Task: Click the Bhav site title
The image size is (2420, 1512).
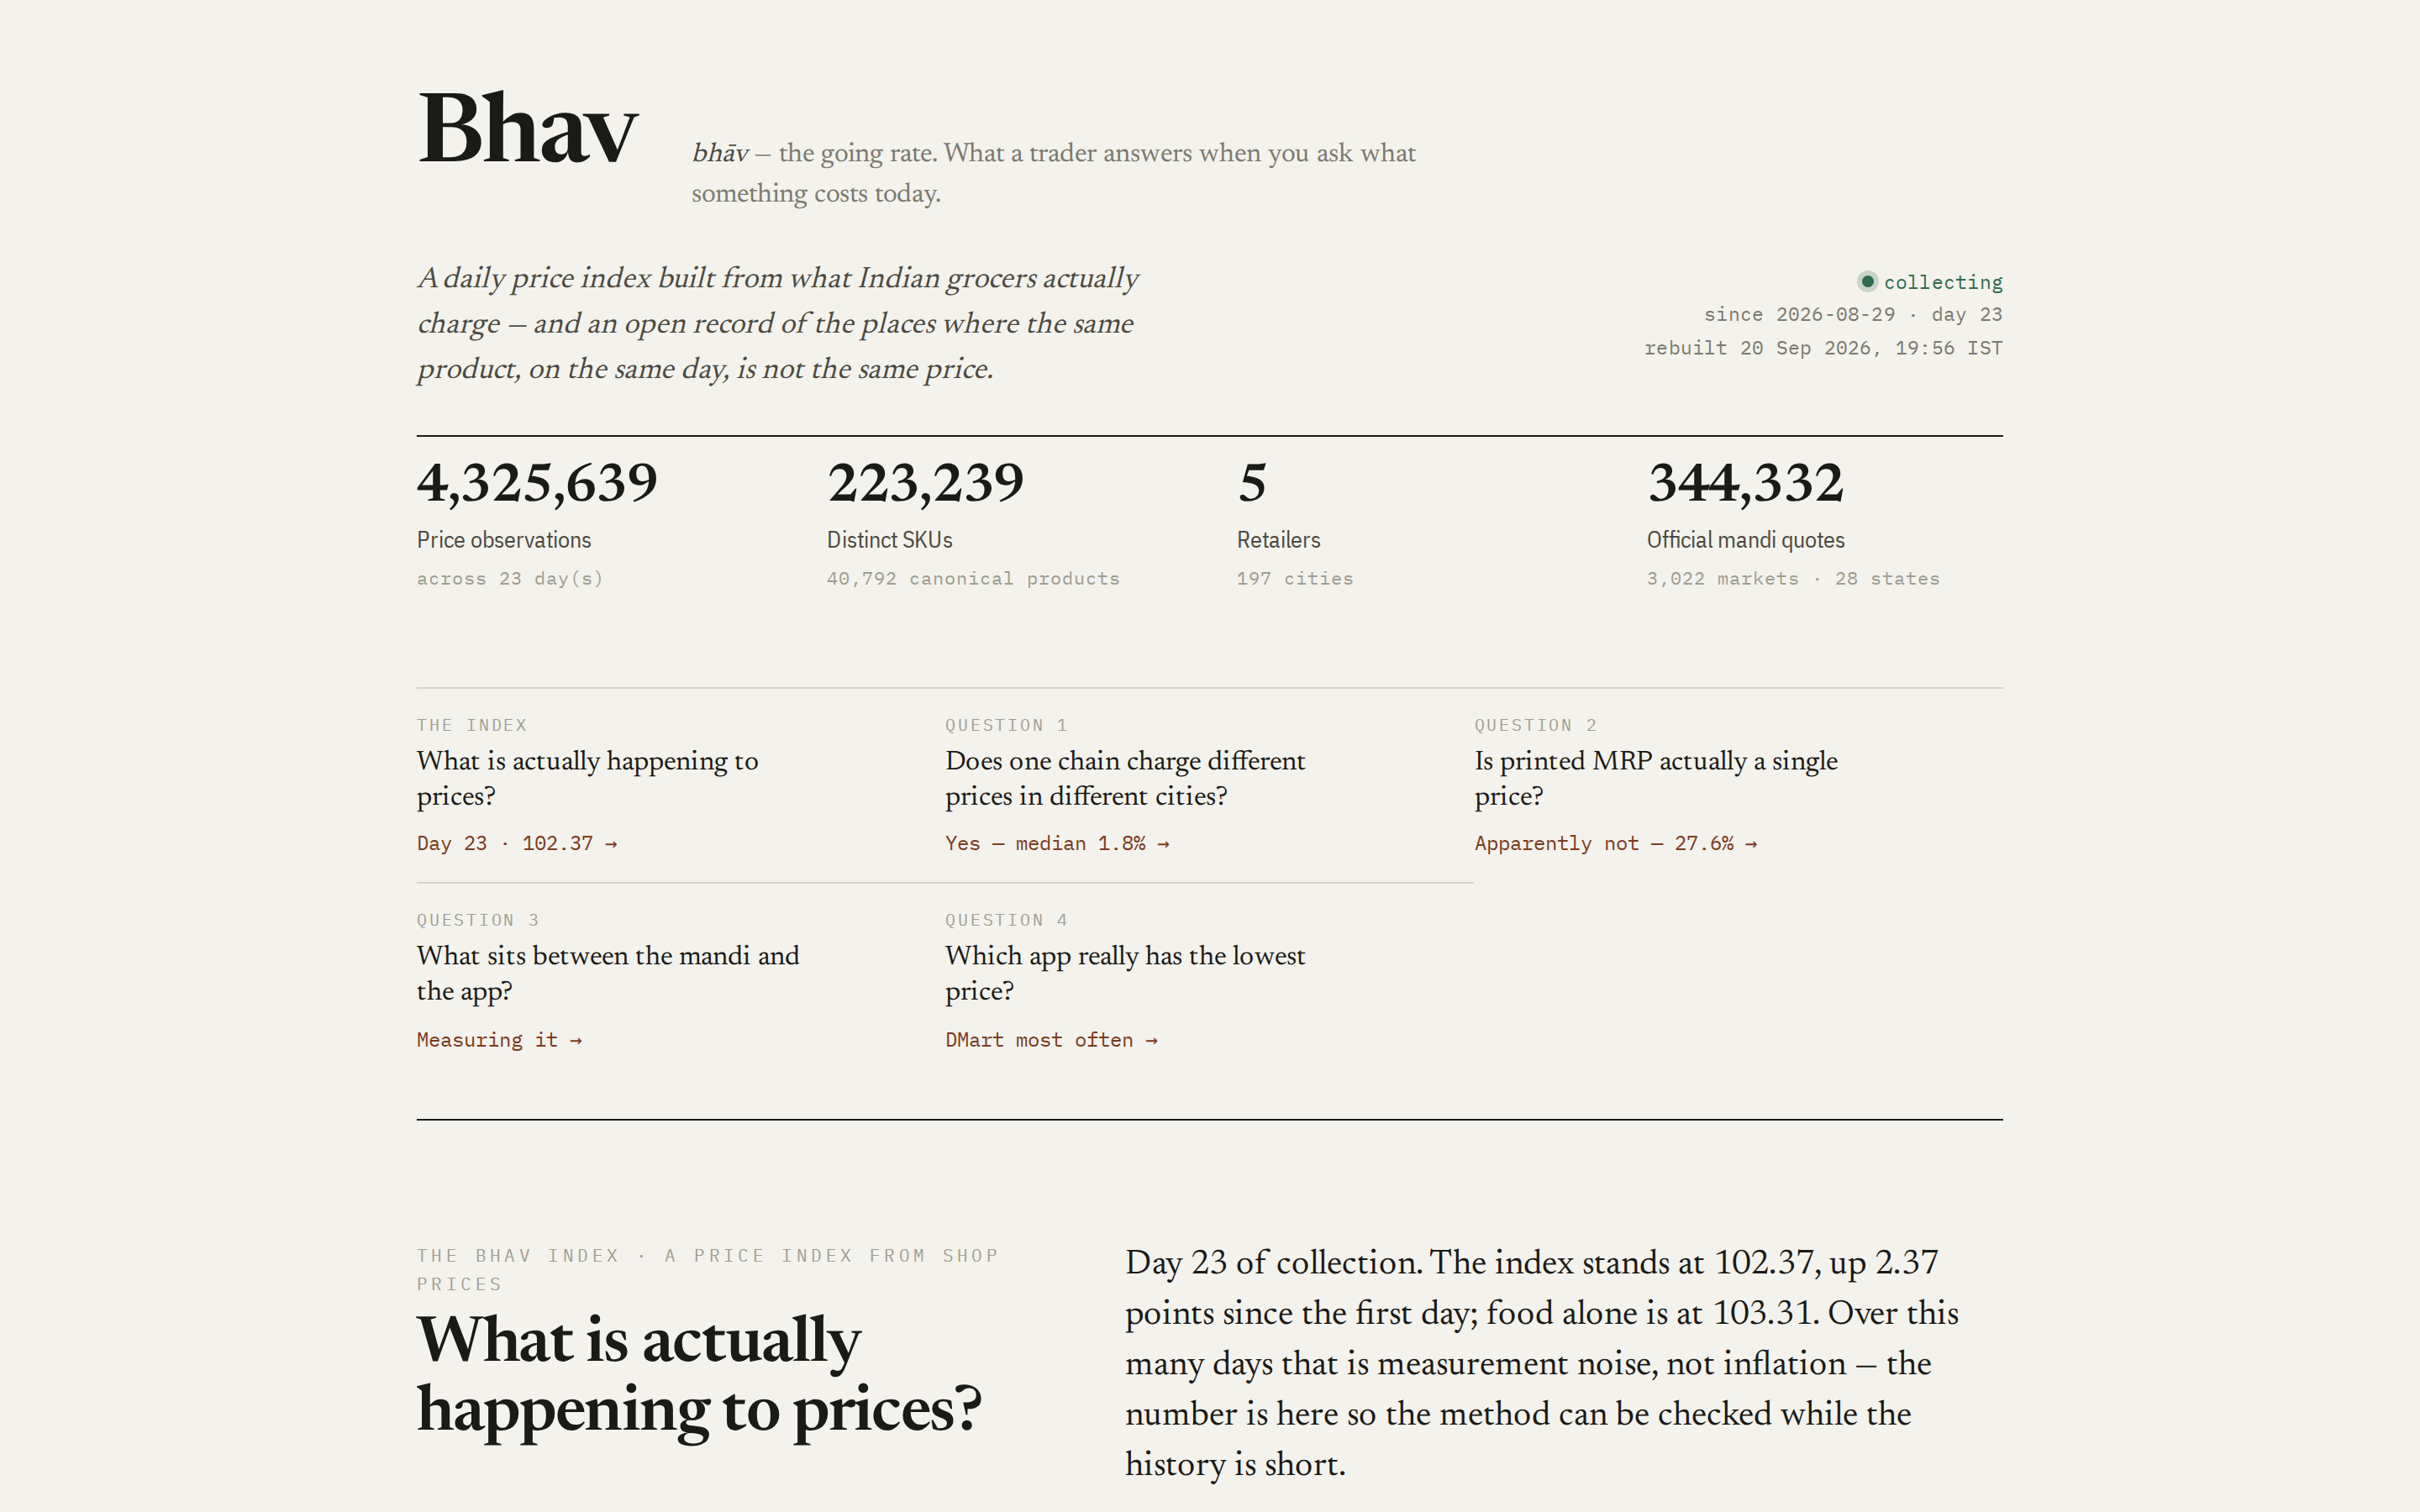Action: (x=527, y=130)
